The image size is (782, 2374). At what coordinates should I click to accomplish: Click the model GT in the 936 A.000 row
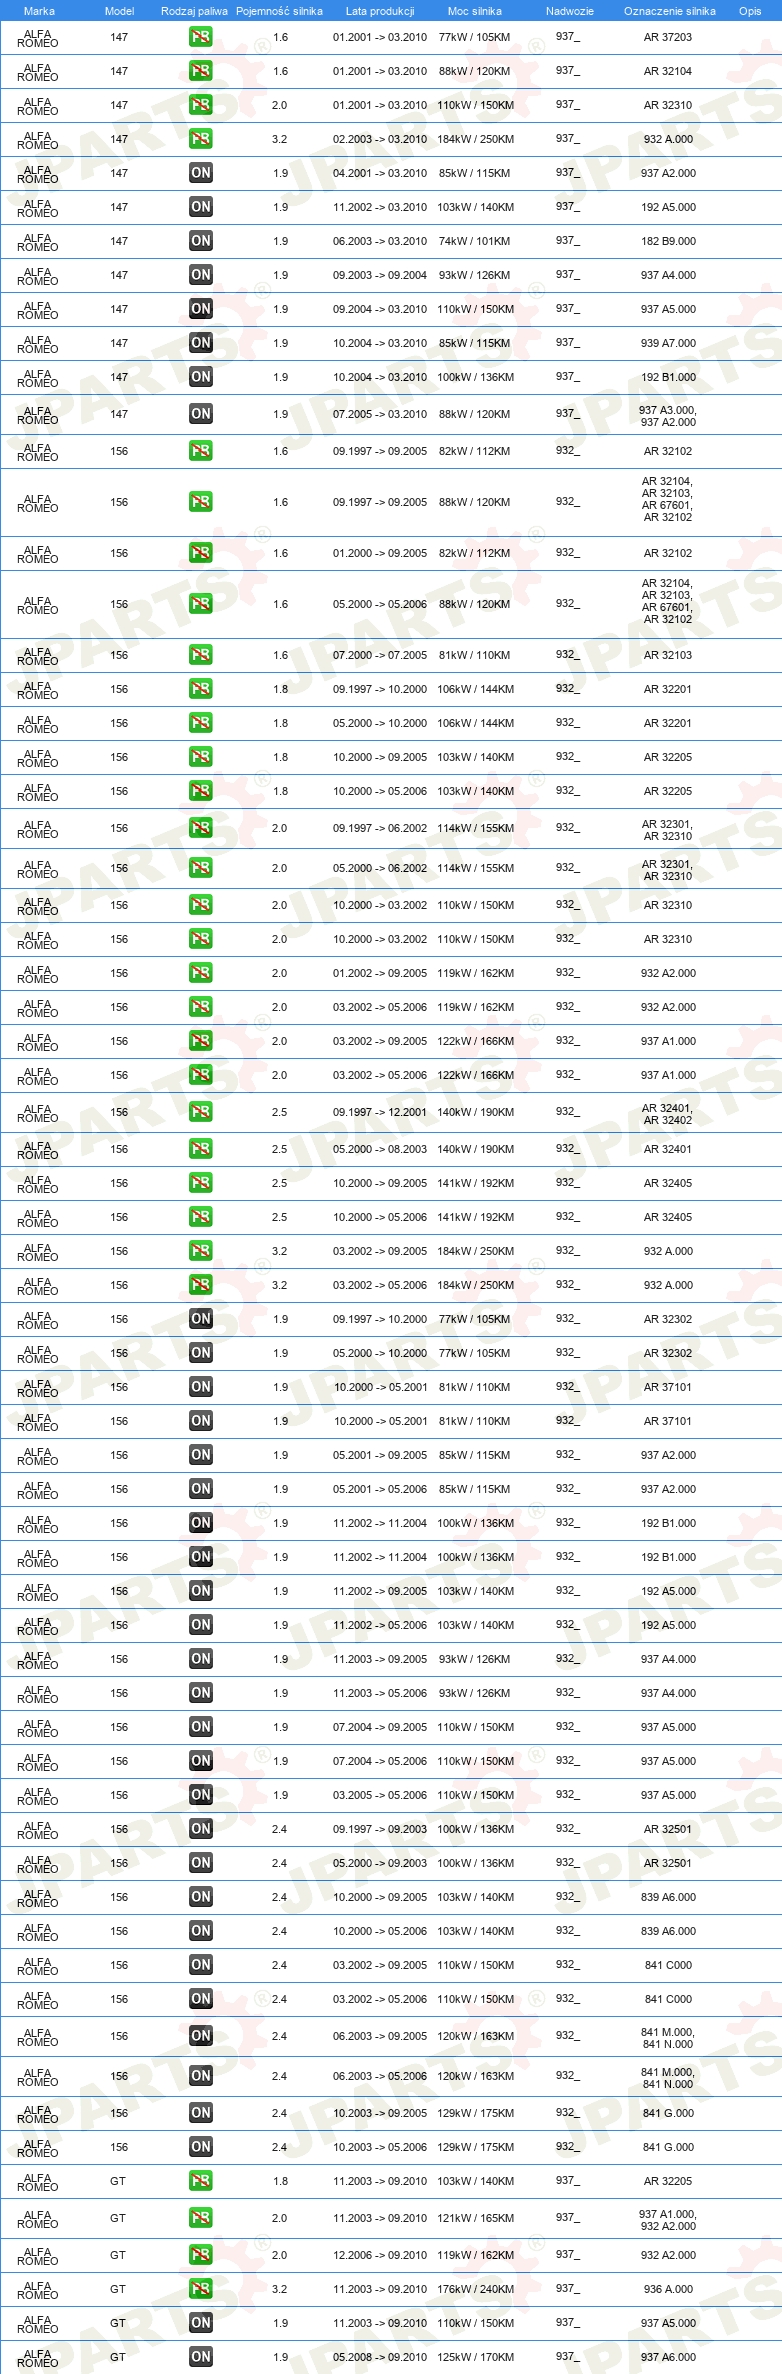tap(118, 2289)
